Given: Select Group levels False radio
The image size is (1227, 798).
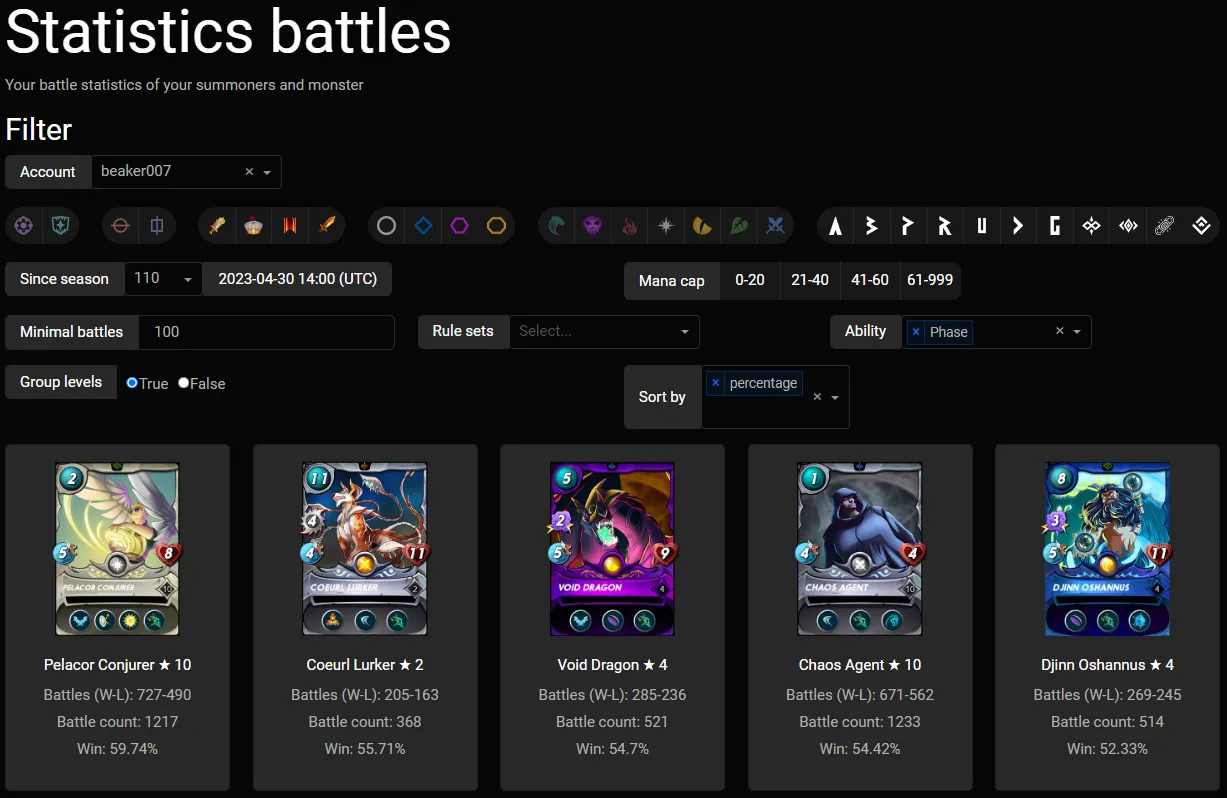Looking at the screenshot, I should (x=183, y=383).
